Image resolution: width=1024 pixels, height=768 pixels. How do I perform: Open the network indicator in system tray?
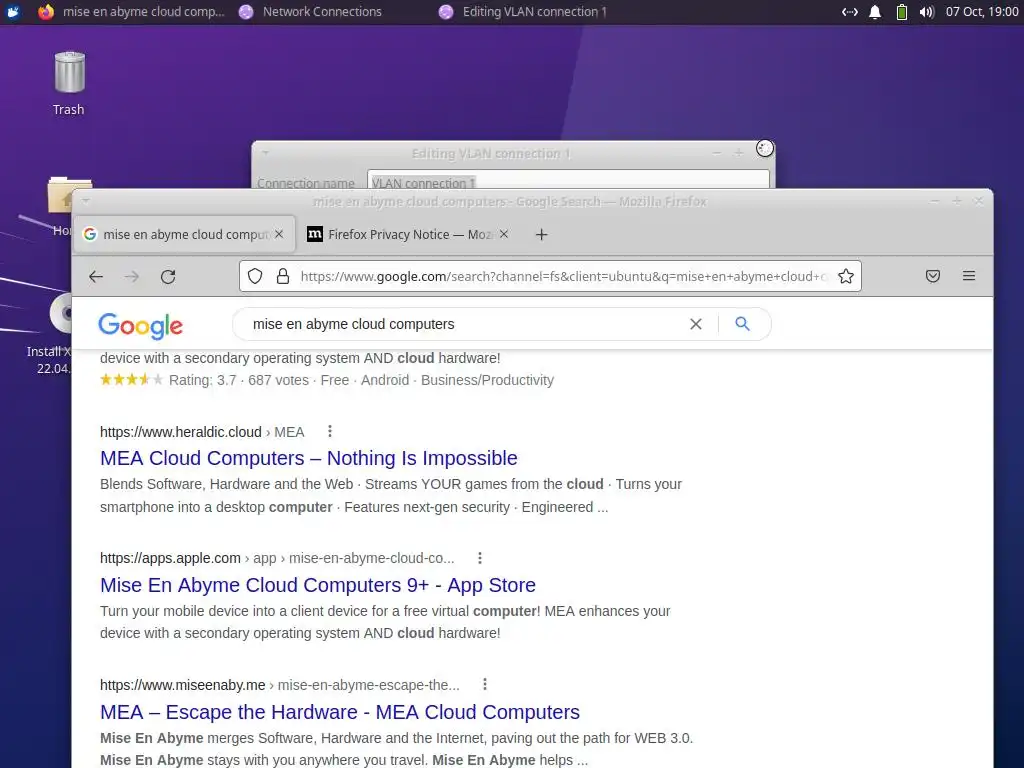pos(850,12)
